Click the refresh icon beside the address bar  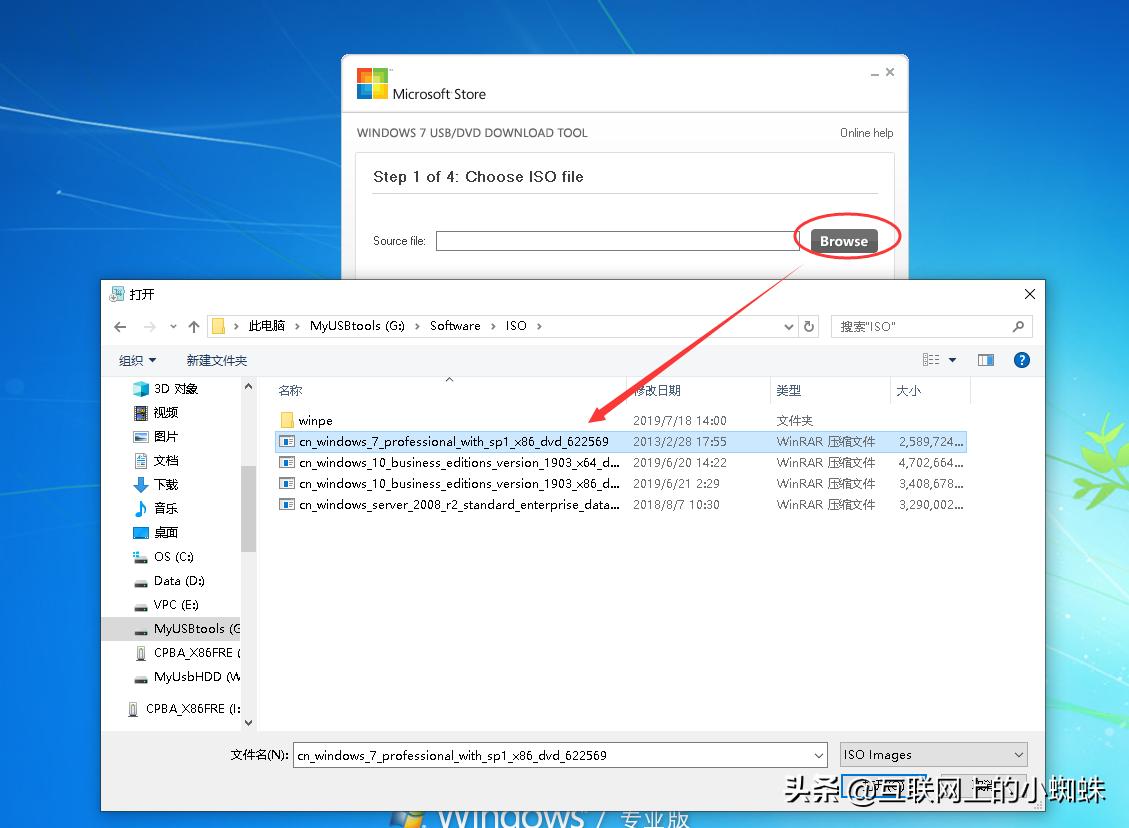tap(809, 326)
